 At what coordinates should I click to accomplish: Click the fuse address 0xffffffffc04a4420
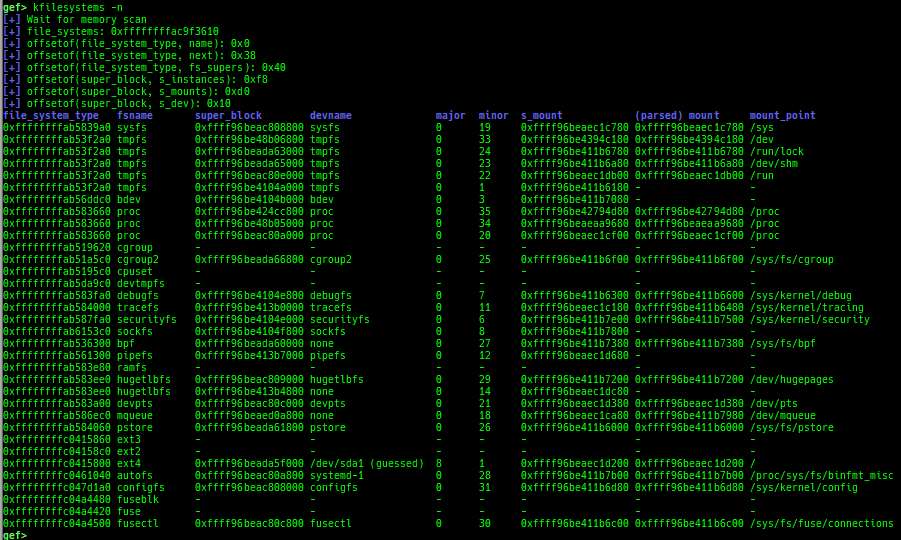[x=57, y=512]
